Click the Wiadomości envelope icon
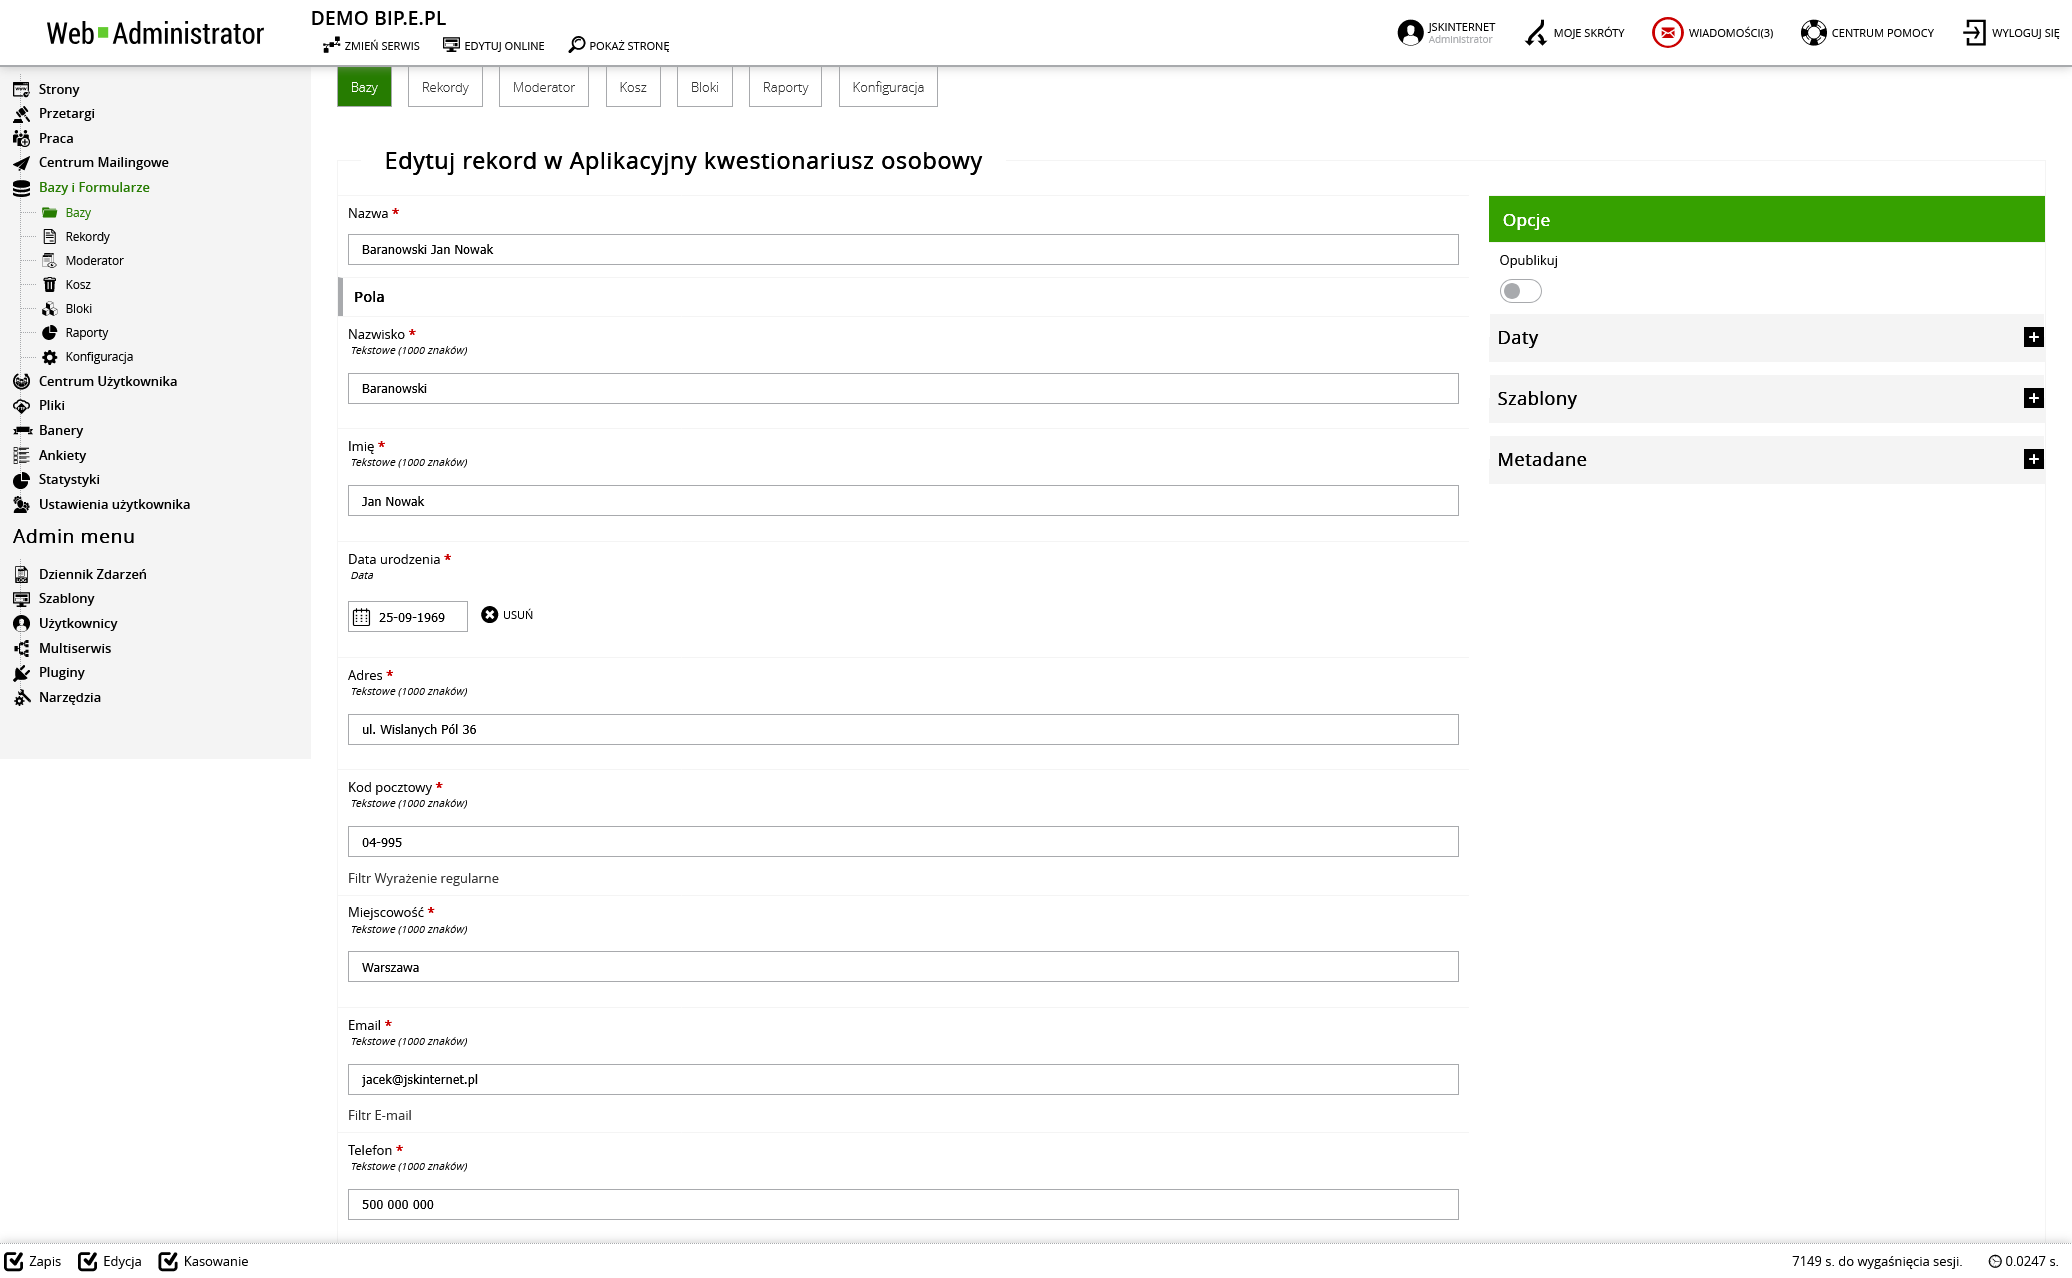The image size is (2072, 1278). [1667, 33]
